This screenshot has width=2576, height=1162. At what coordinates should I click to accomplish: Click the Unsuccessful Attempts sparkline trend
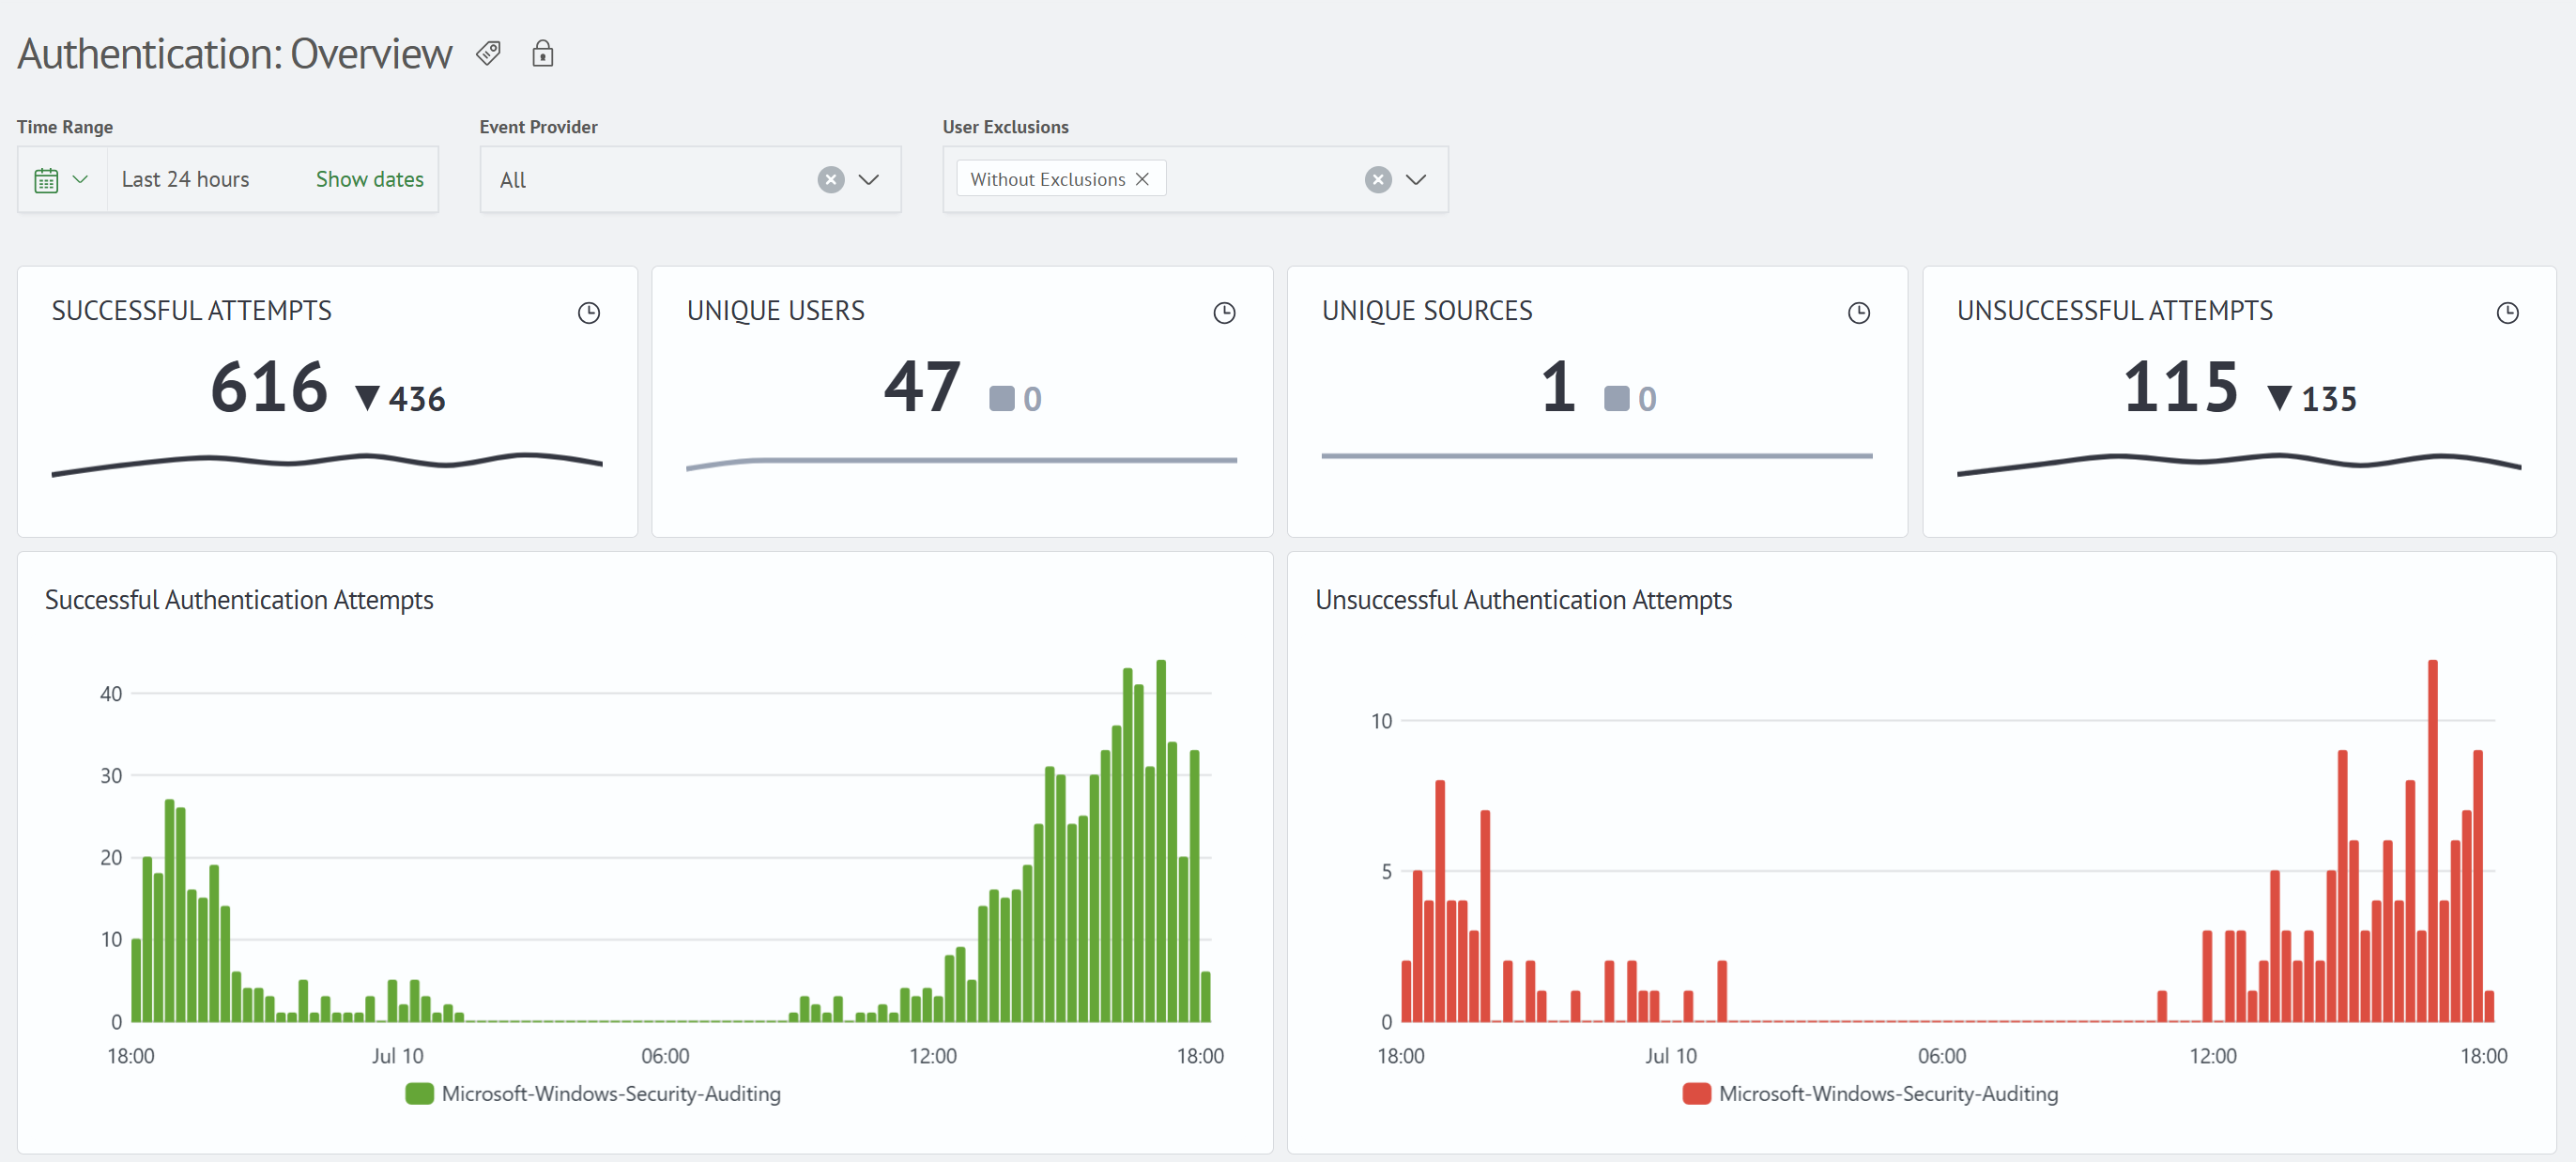(x=2238, y=462)
